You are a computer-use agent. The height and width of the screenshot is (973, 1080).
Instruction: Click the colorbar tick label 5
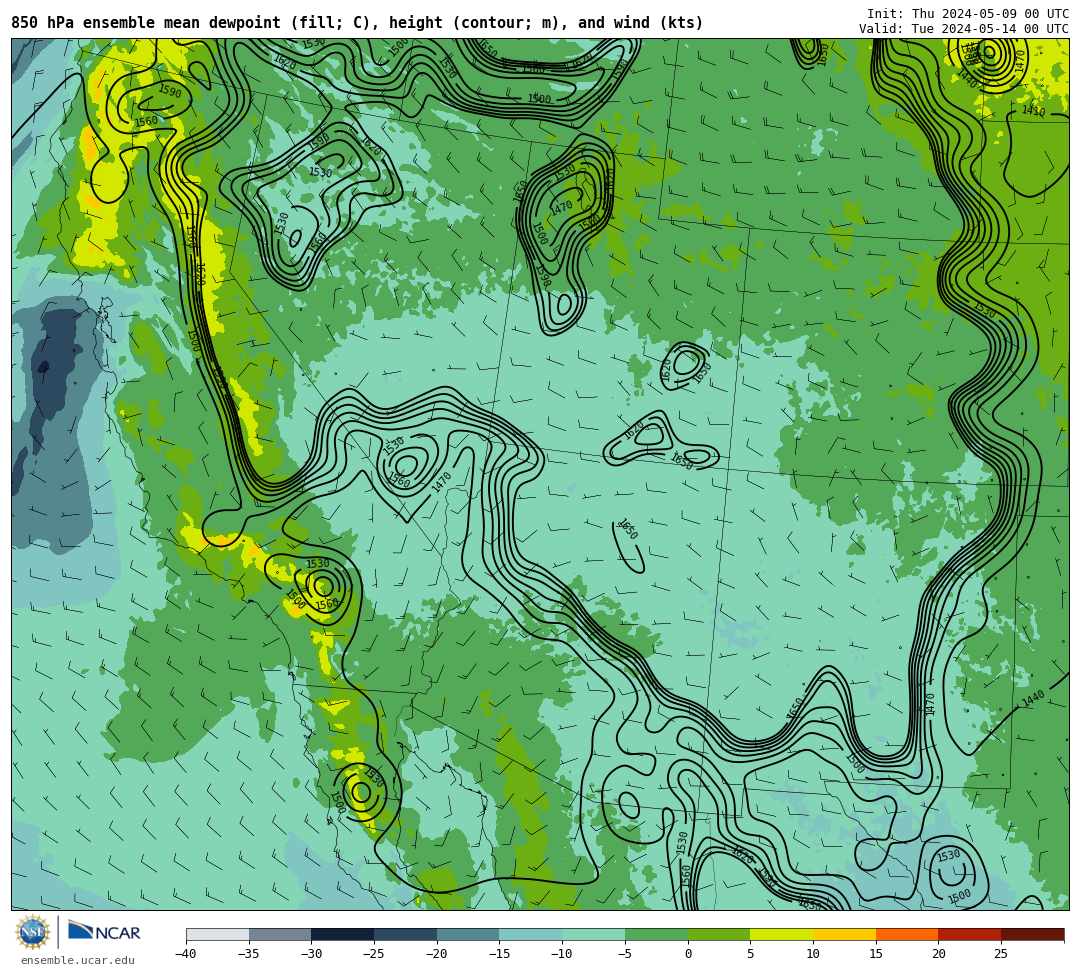coord(751,954)
